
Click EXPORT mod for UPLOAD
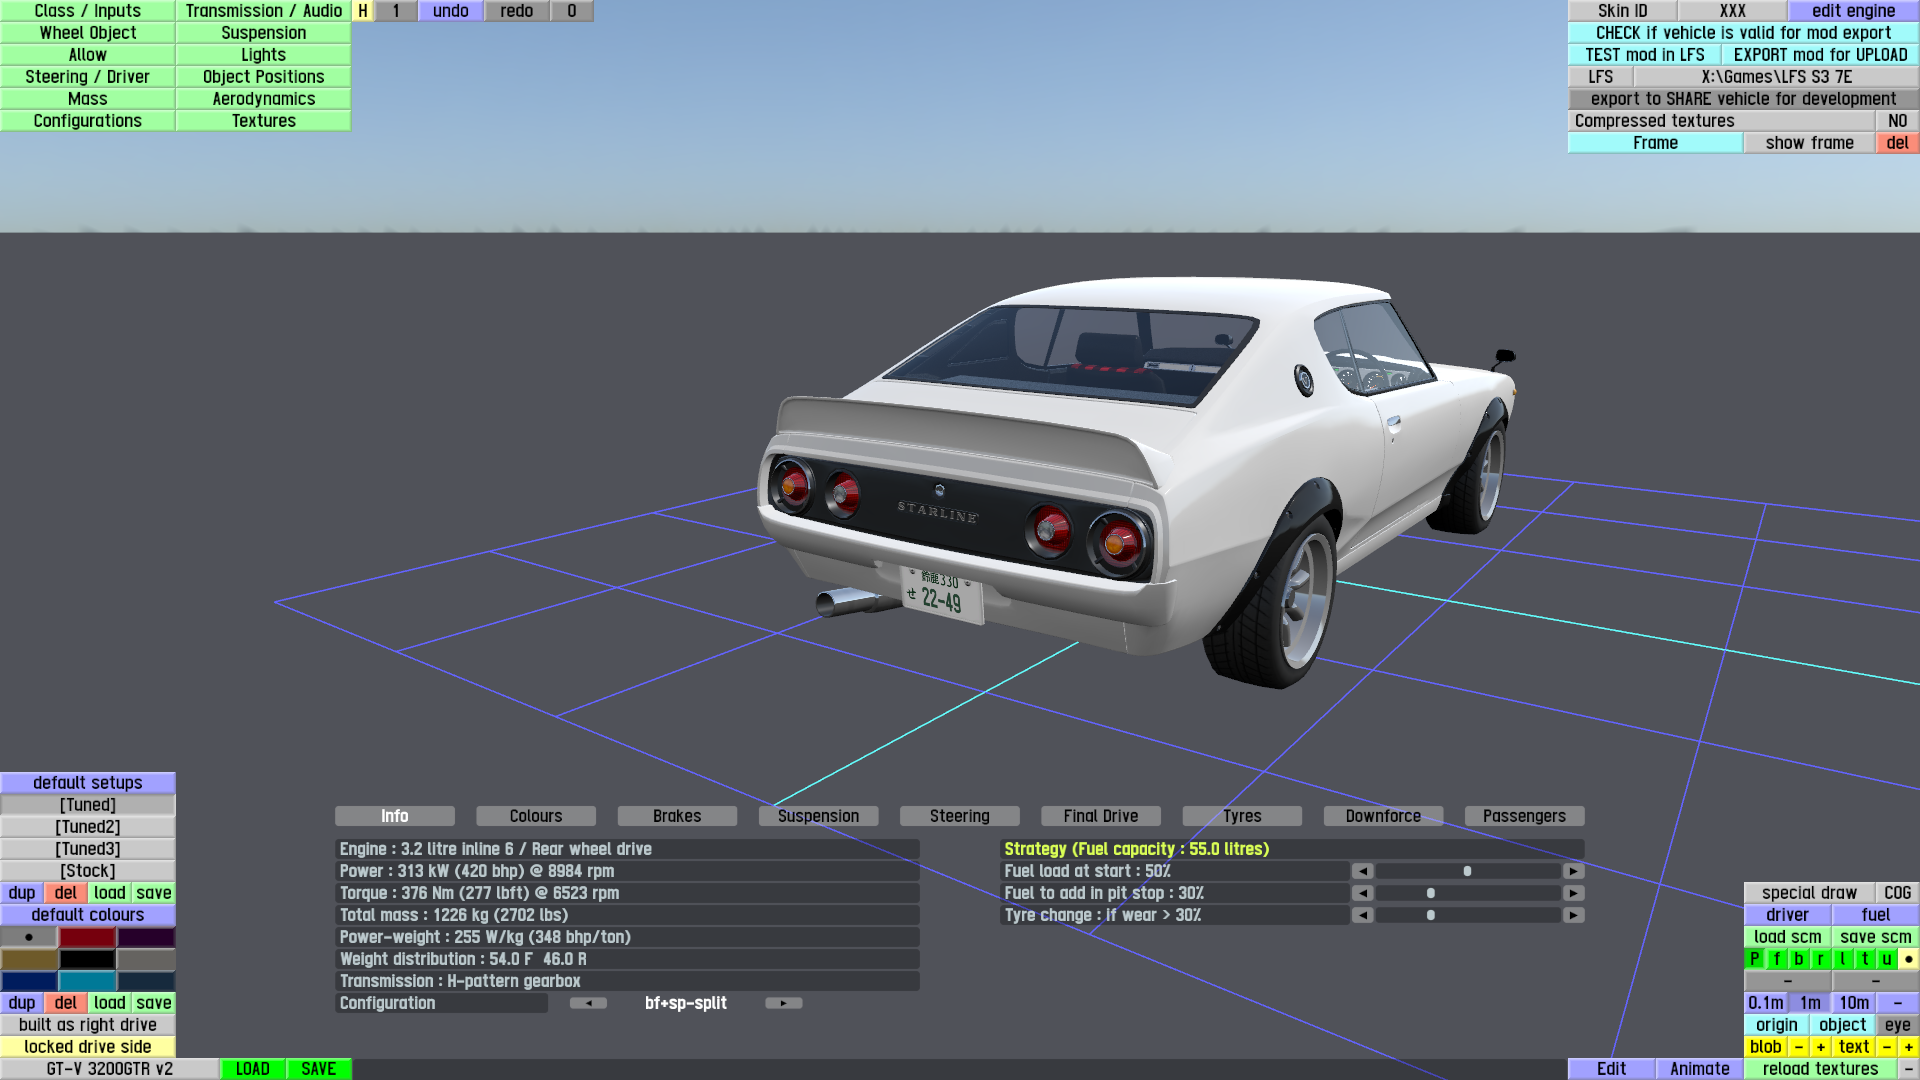(x=1820, y=55)
